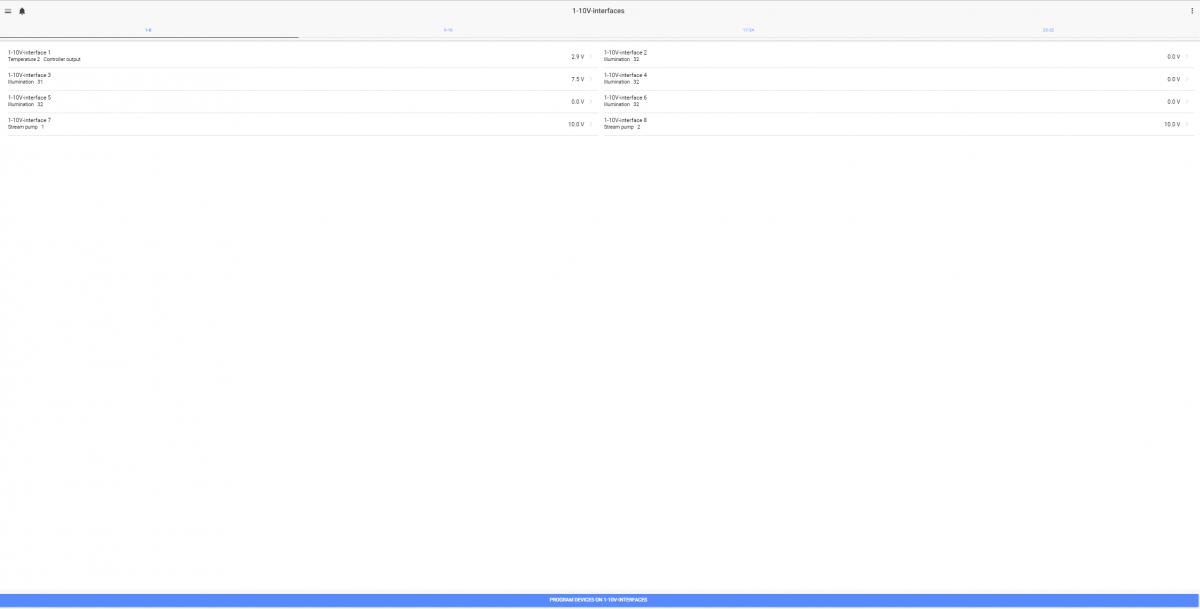Click the 10.0 V value of interface 7
The height and width of the screenshot is (609, 1200).
pyautogui.click(x=576, y=124)
